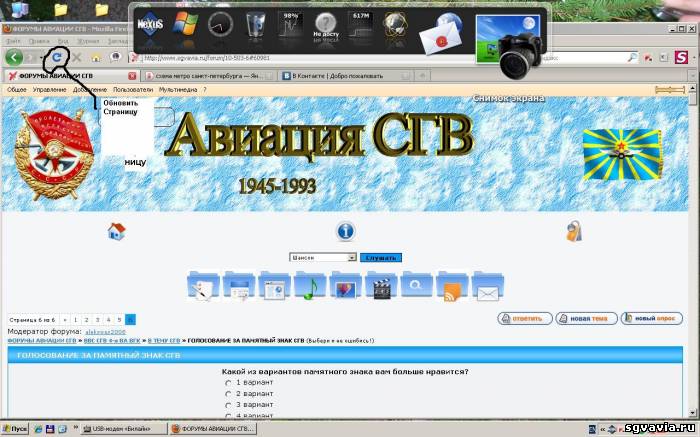Click the 'Слушать' button

380,257
